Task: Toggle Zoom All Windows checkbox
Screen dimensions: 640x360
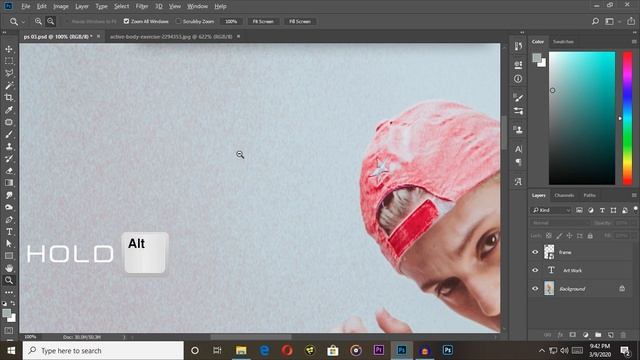Action: pos(127,21)
